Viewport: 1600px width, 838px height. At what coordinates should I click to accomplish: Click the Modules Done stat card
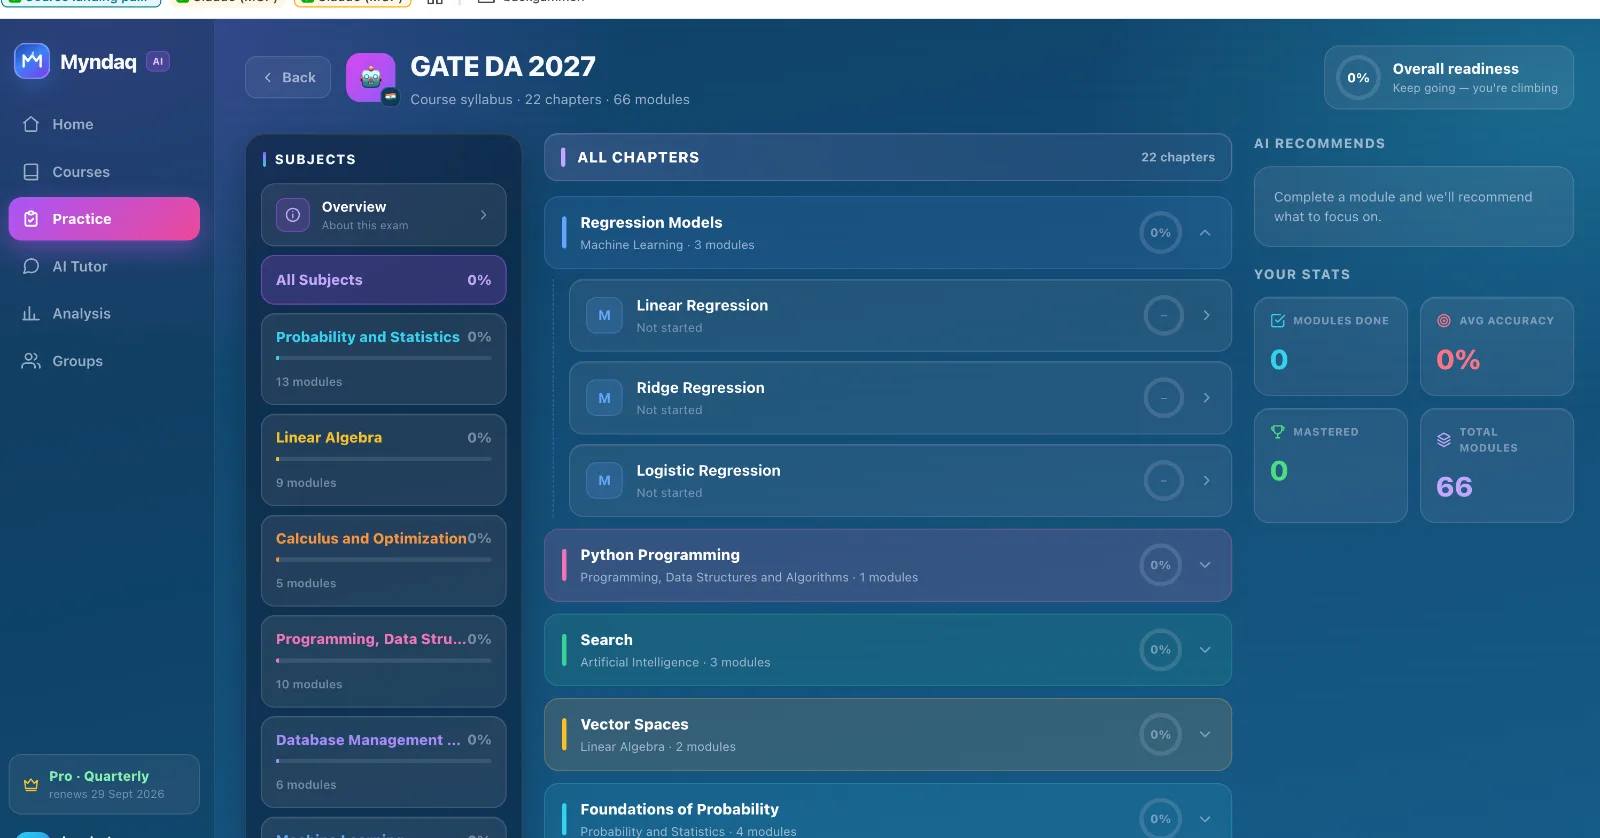pyautogui.click(x=1331, y=347)
